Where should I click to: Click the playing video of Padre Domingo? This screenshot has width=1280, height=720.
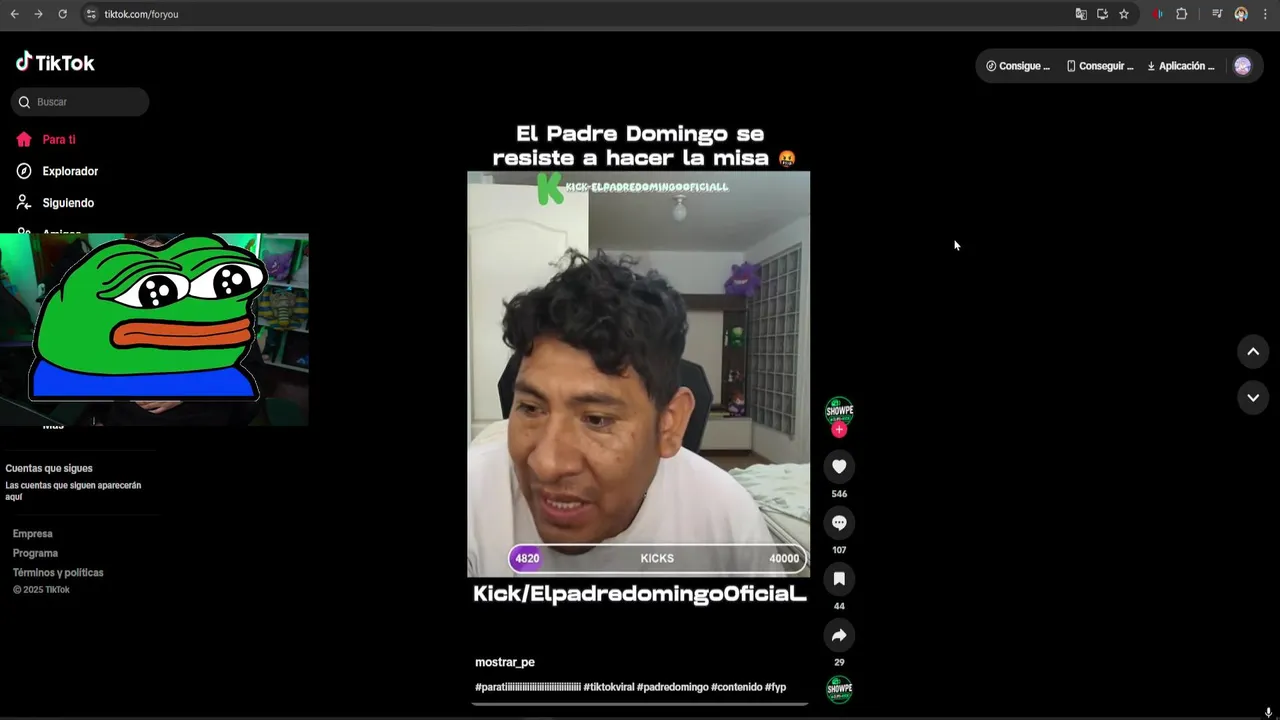(x=639, y=375)
